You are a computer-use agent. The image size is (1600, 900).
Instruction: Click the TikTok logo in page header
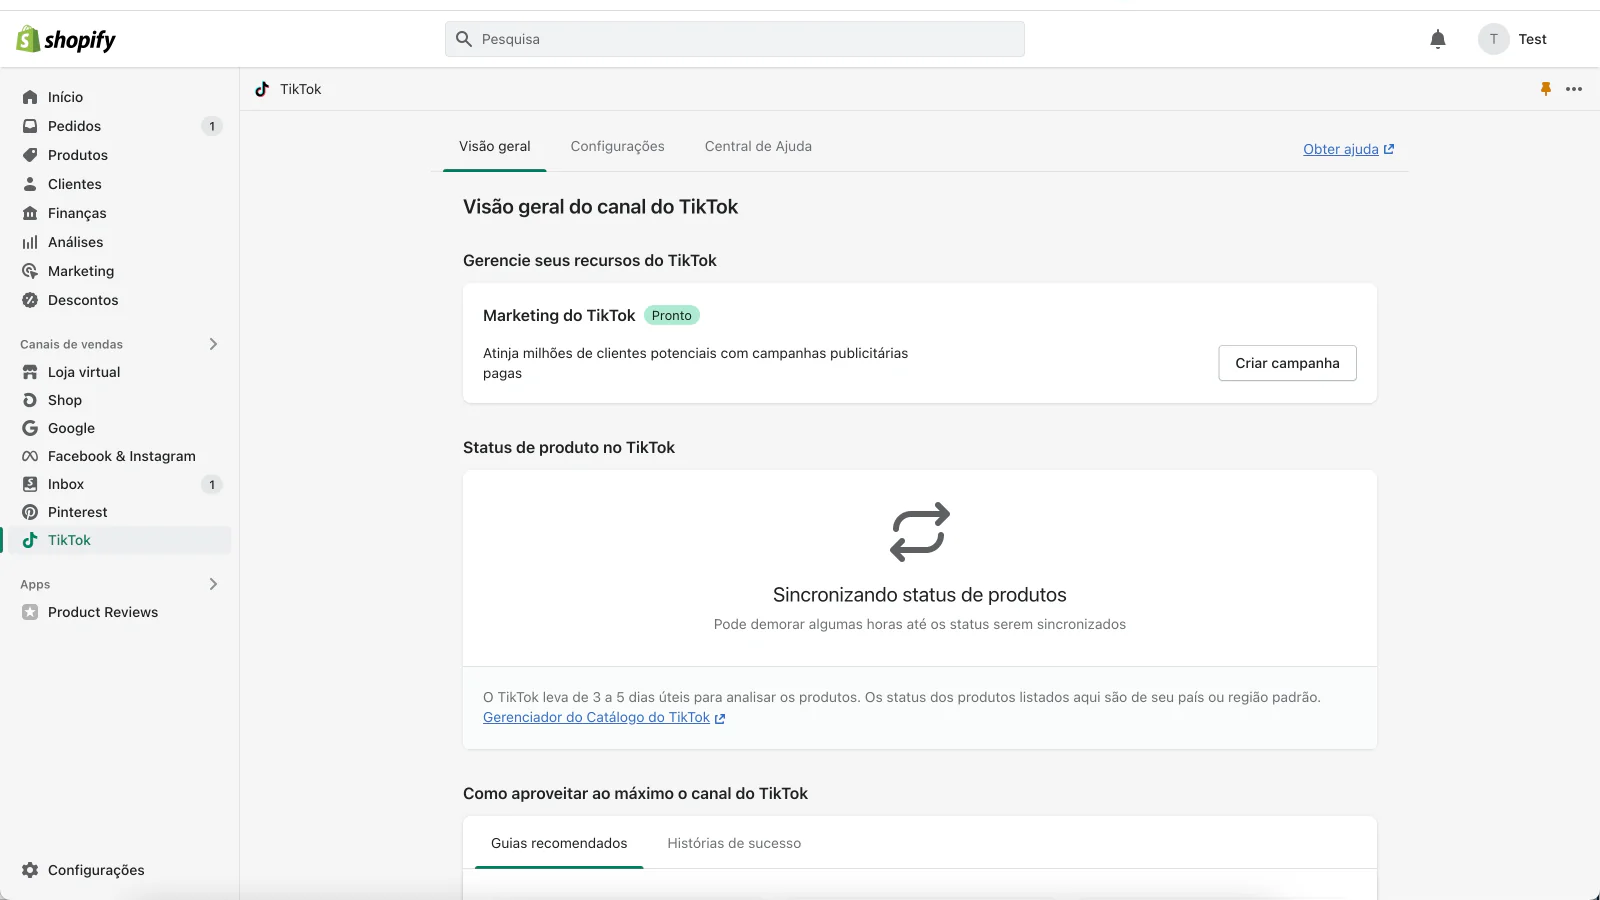tap(262, 89)
